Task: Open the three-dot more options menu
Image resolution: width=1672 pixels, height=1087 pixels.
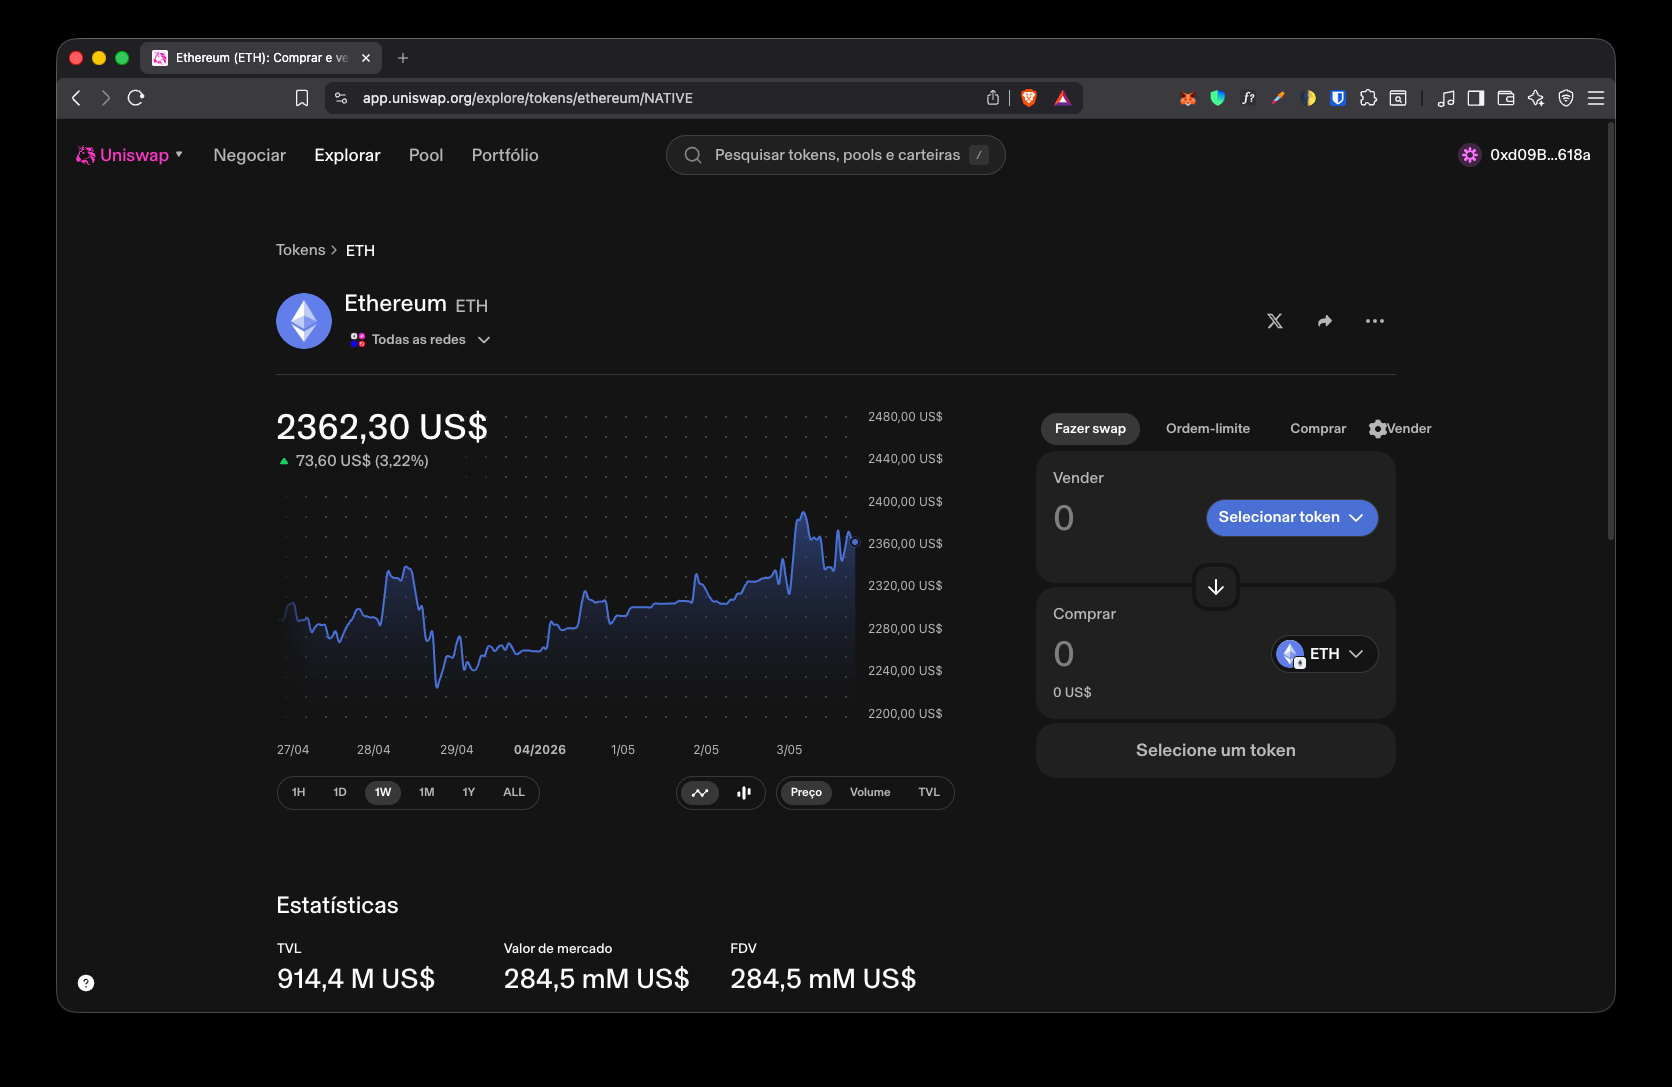Action: [1375, 321]
